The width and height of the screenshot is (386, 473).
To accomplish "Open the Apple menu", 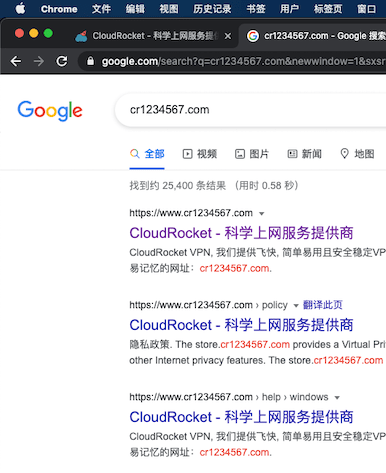I will tap(21, 8).
